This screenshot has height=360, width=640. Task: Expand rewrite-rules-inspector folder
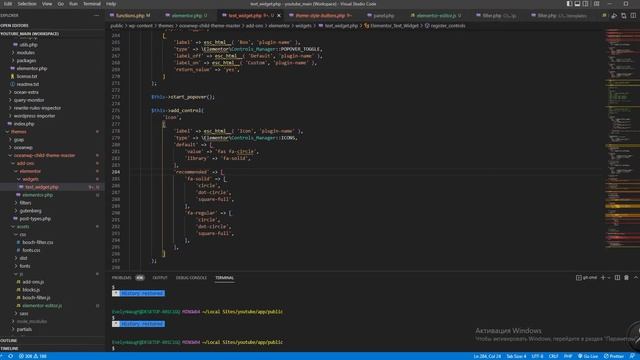point(37,108)
